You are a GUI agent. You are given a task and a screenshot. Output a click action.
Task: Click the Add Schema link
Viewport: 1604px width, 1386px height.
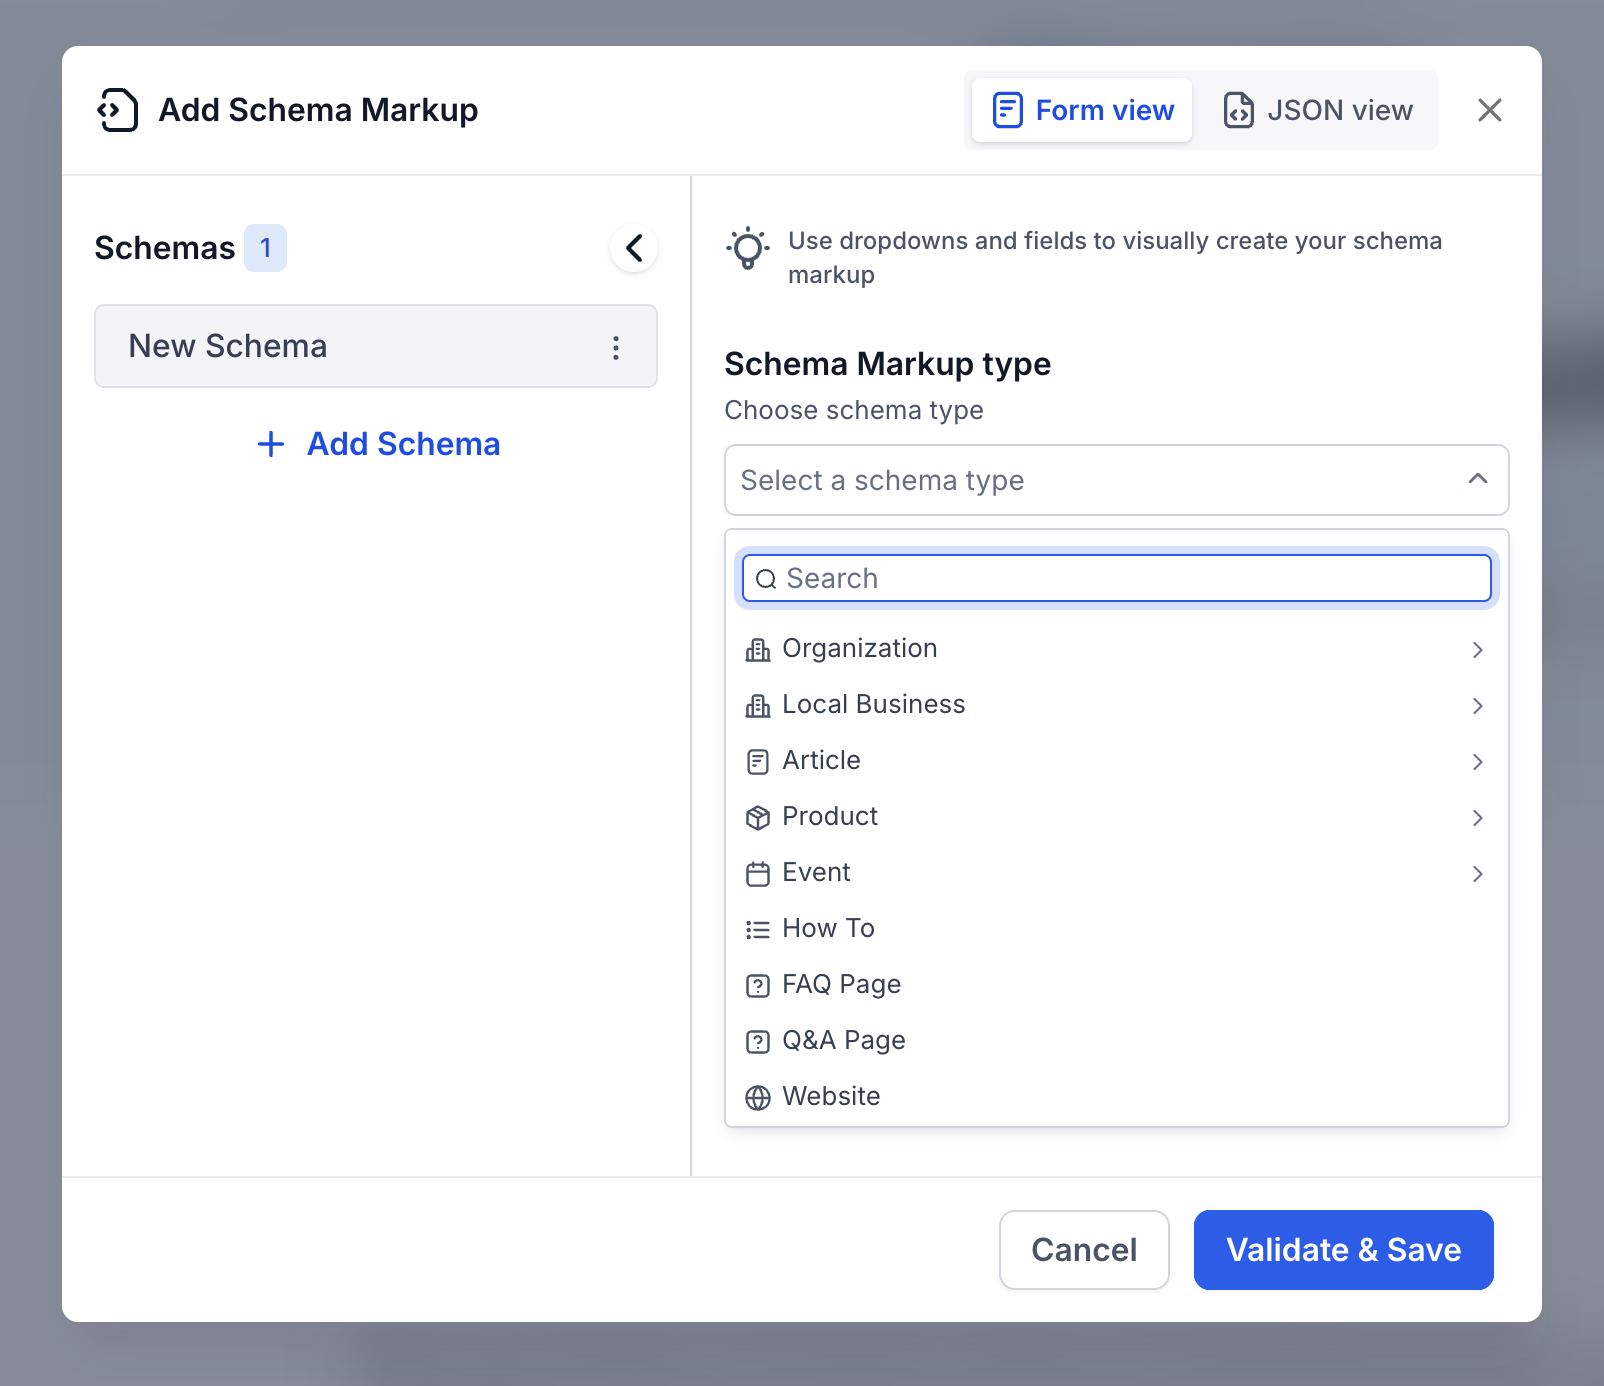point(378,444)
